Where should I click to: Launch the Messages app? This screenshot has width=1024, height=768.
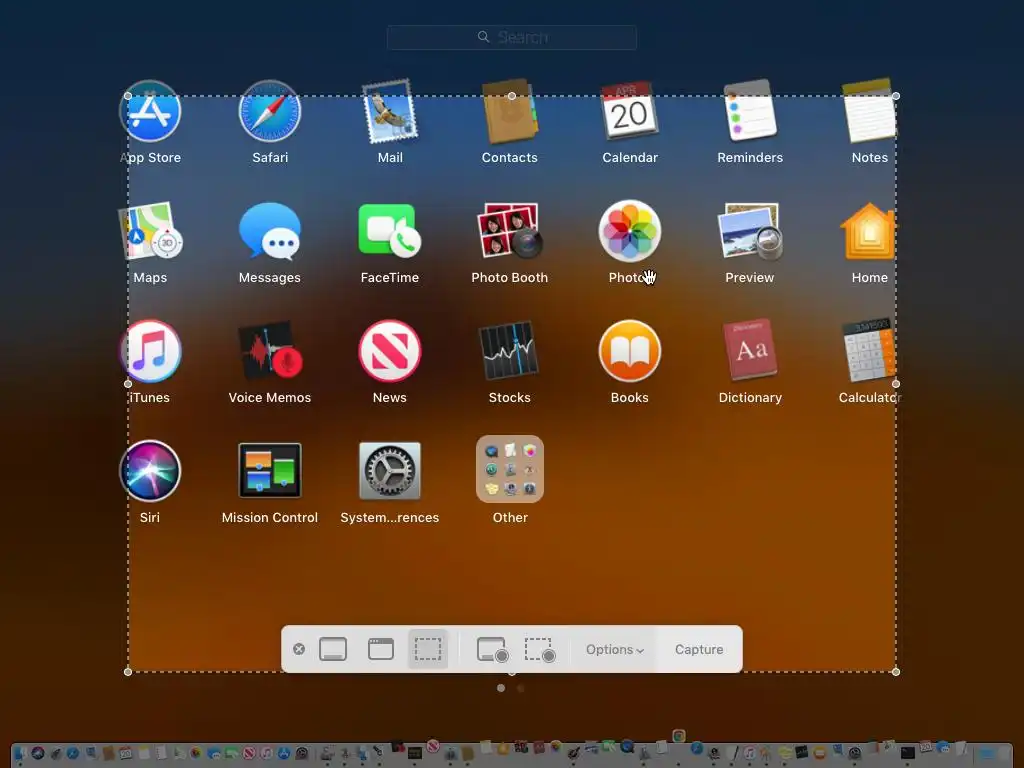point(270,231)
